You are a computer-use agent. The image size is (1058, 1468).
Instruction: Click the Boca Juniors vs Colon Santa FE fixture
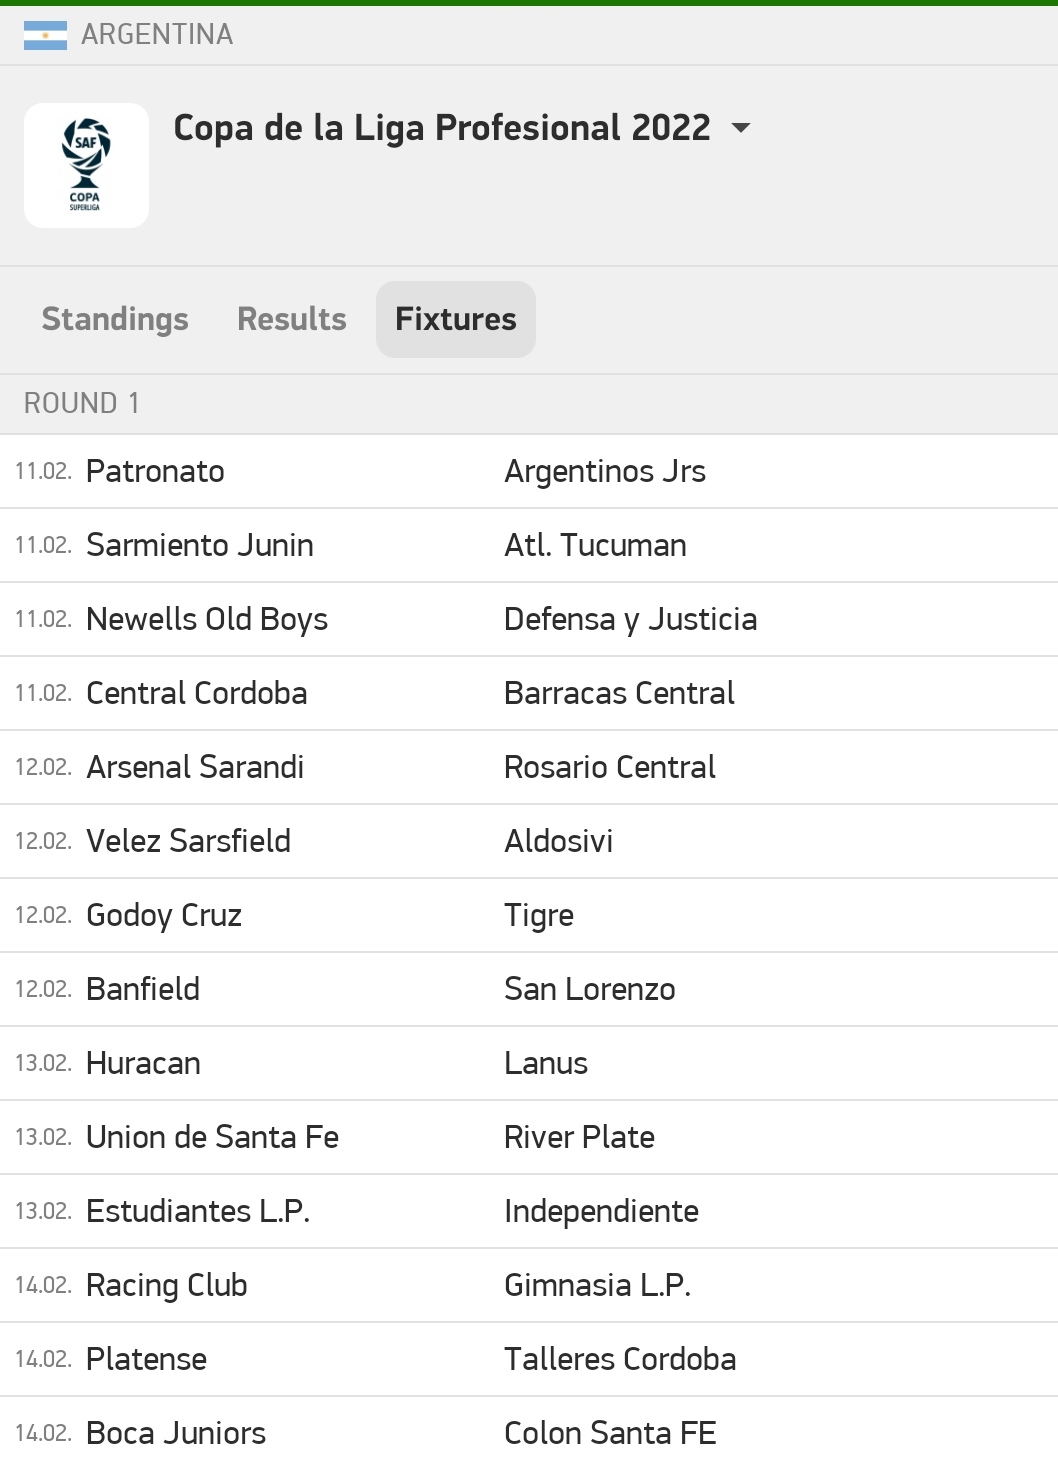coord(529,1433)
